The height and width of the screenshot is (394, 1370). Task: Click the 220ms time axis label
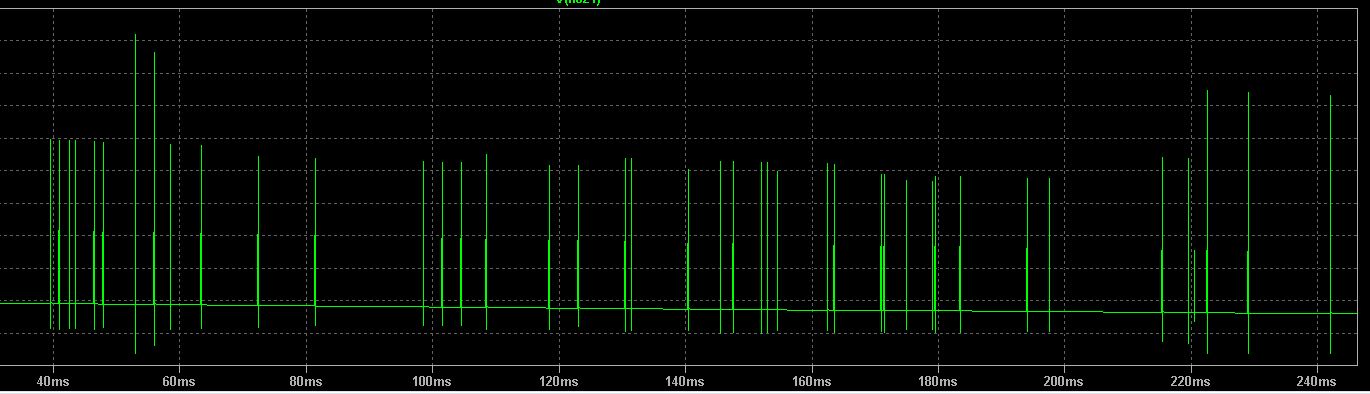tap(1190, 381)
